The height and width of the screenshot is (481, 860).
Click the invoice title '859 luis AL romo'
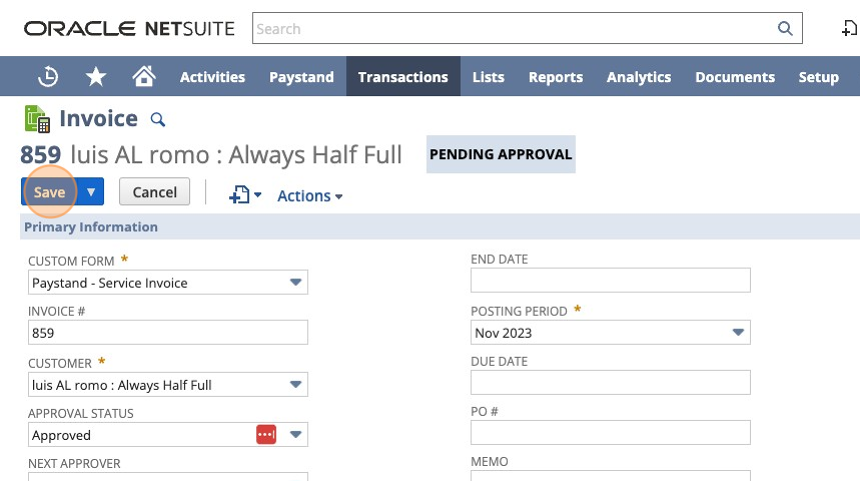point(211,155)
